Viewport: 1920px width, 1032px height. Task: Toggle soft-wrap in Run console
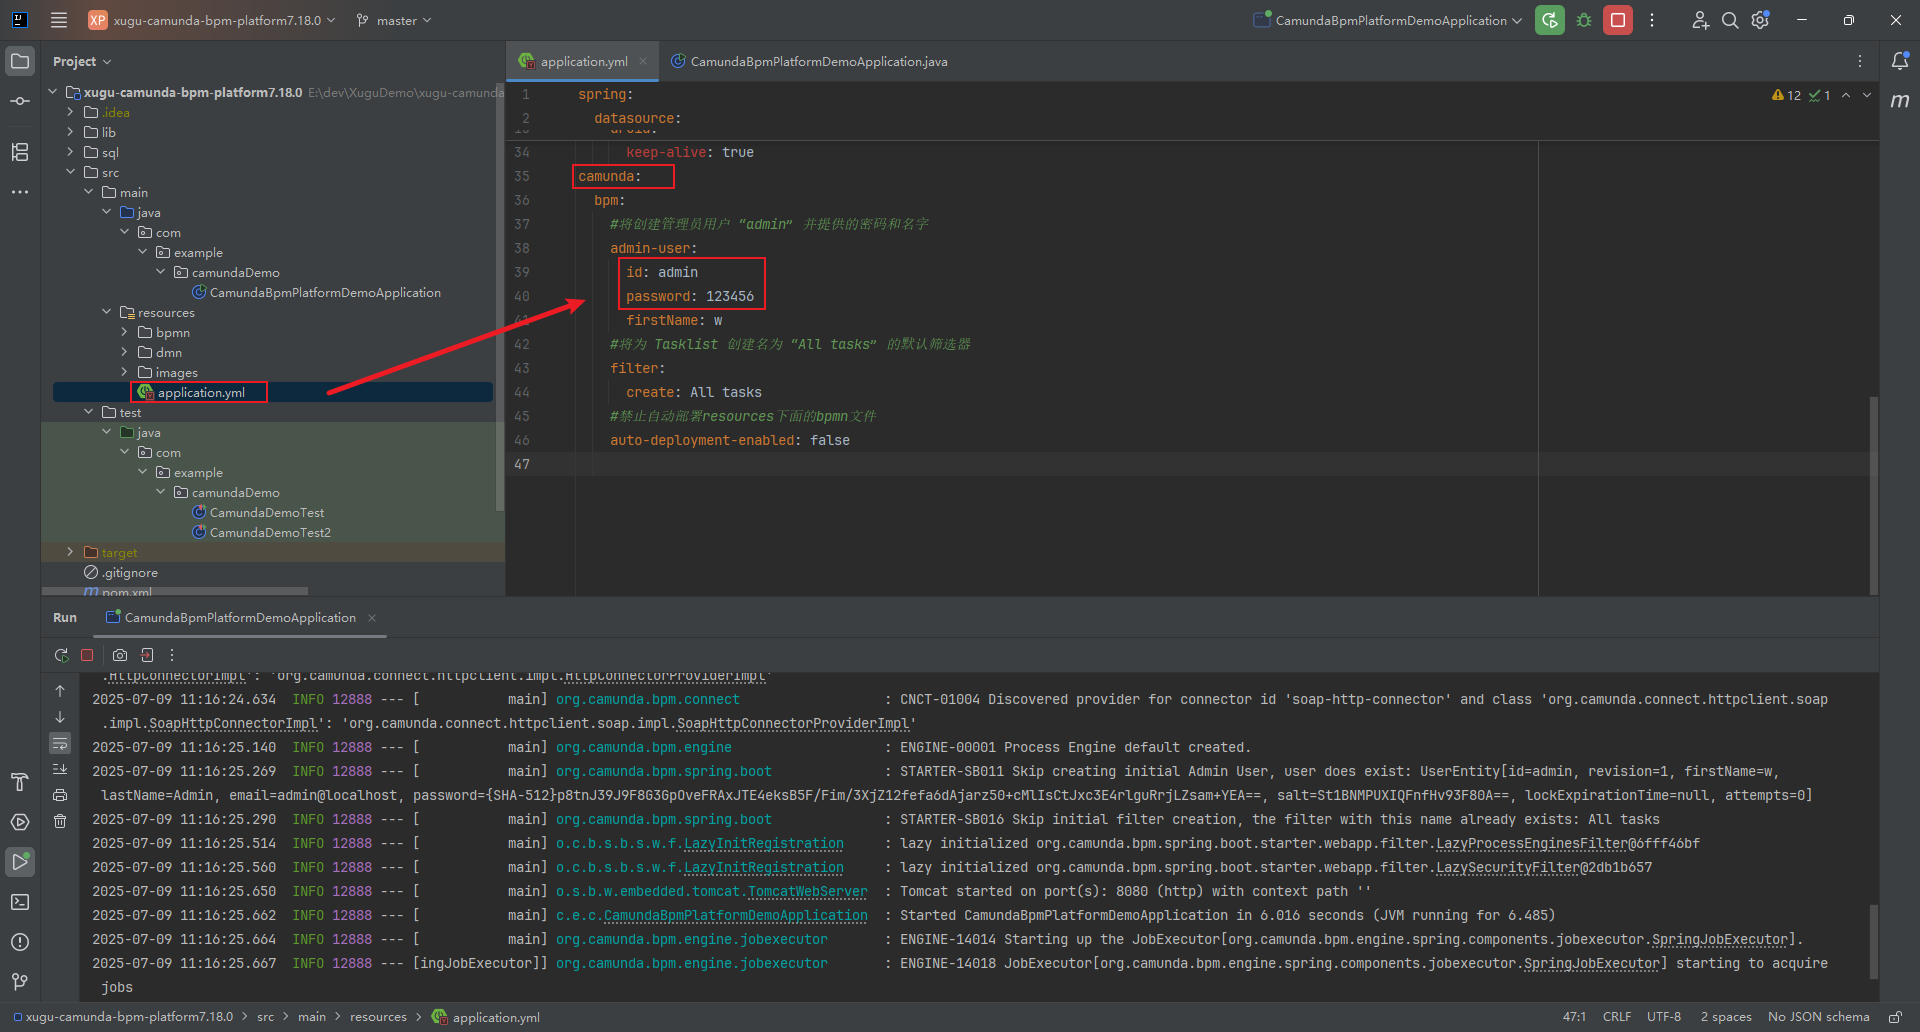[x=60, y=744]
